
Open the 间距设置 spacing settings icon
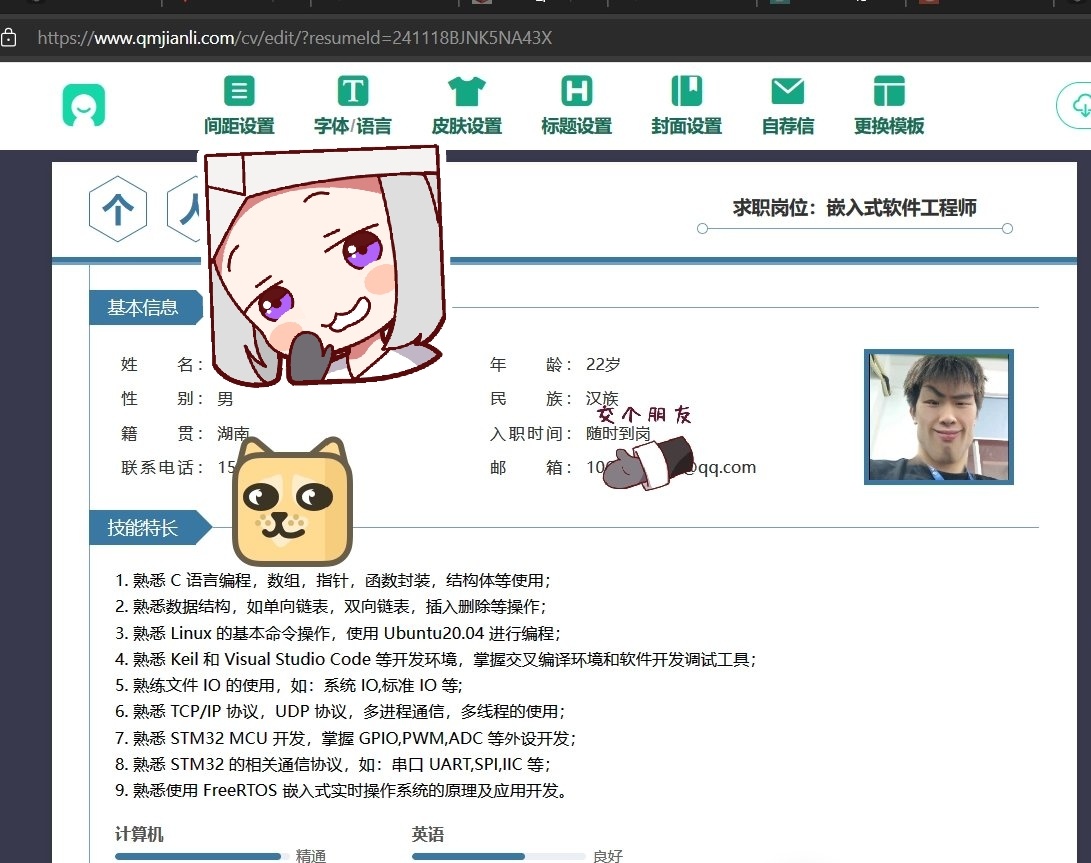point(238,91)
